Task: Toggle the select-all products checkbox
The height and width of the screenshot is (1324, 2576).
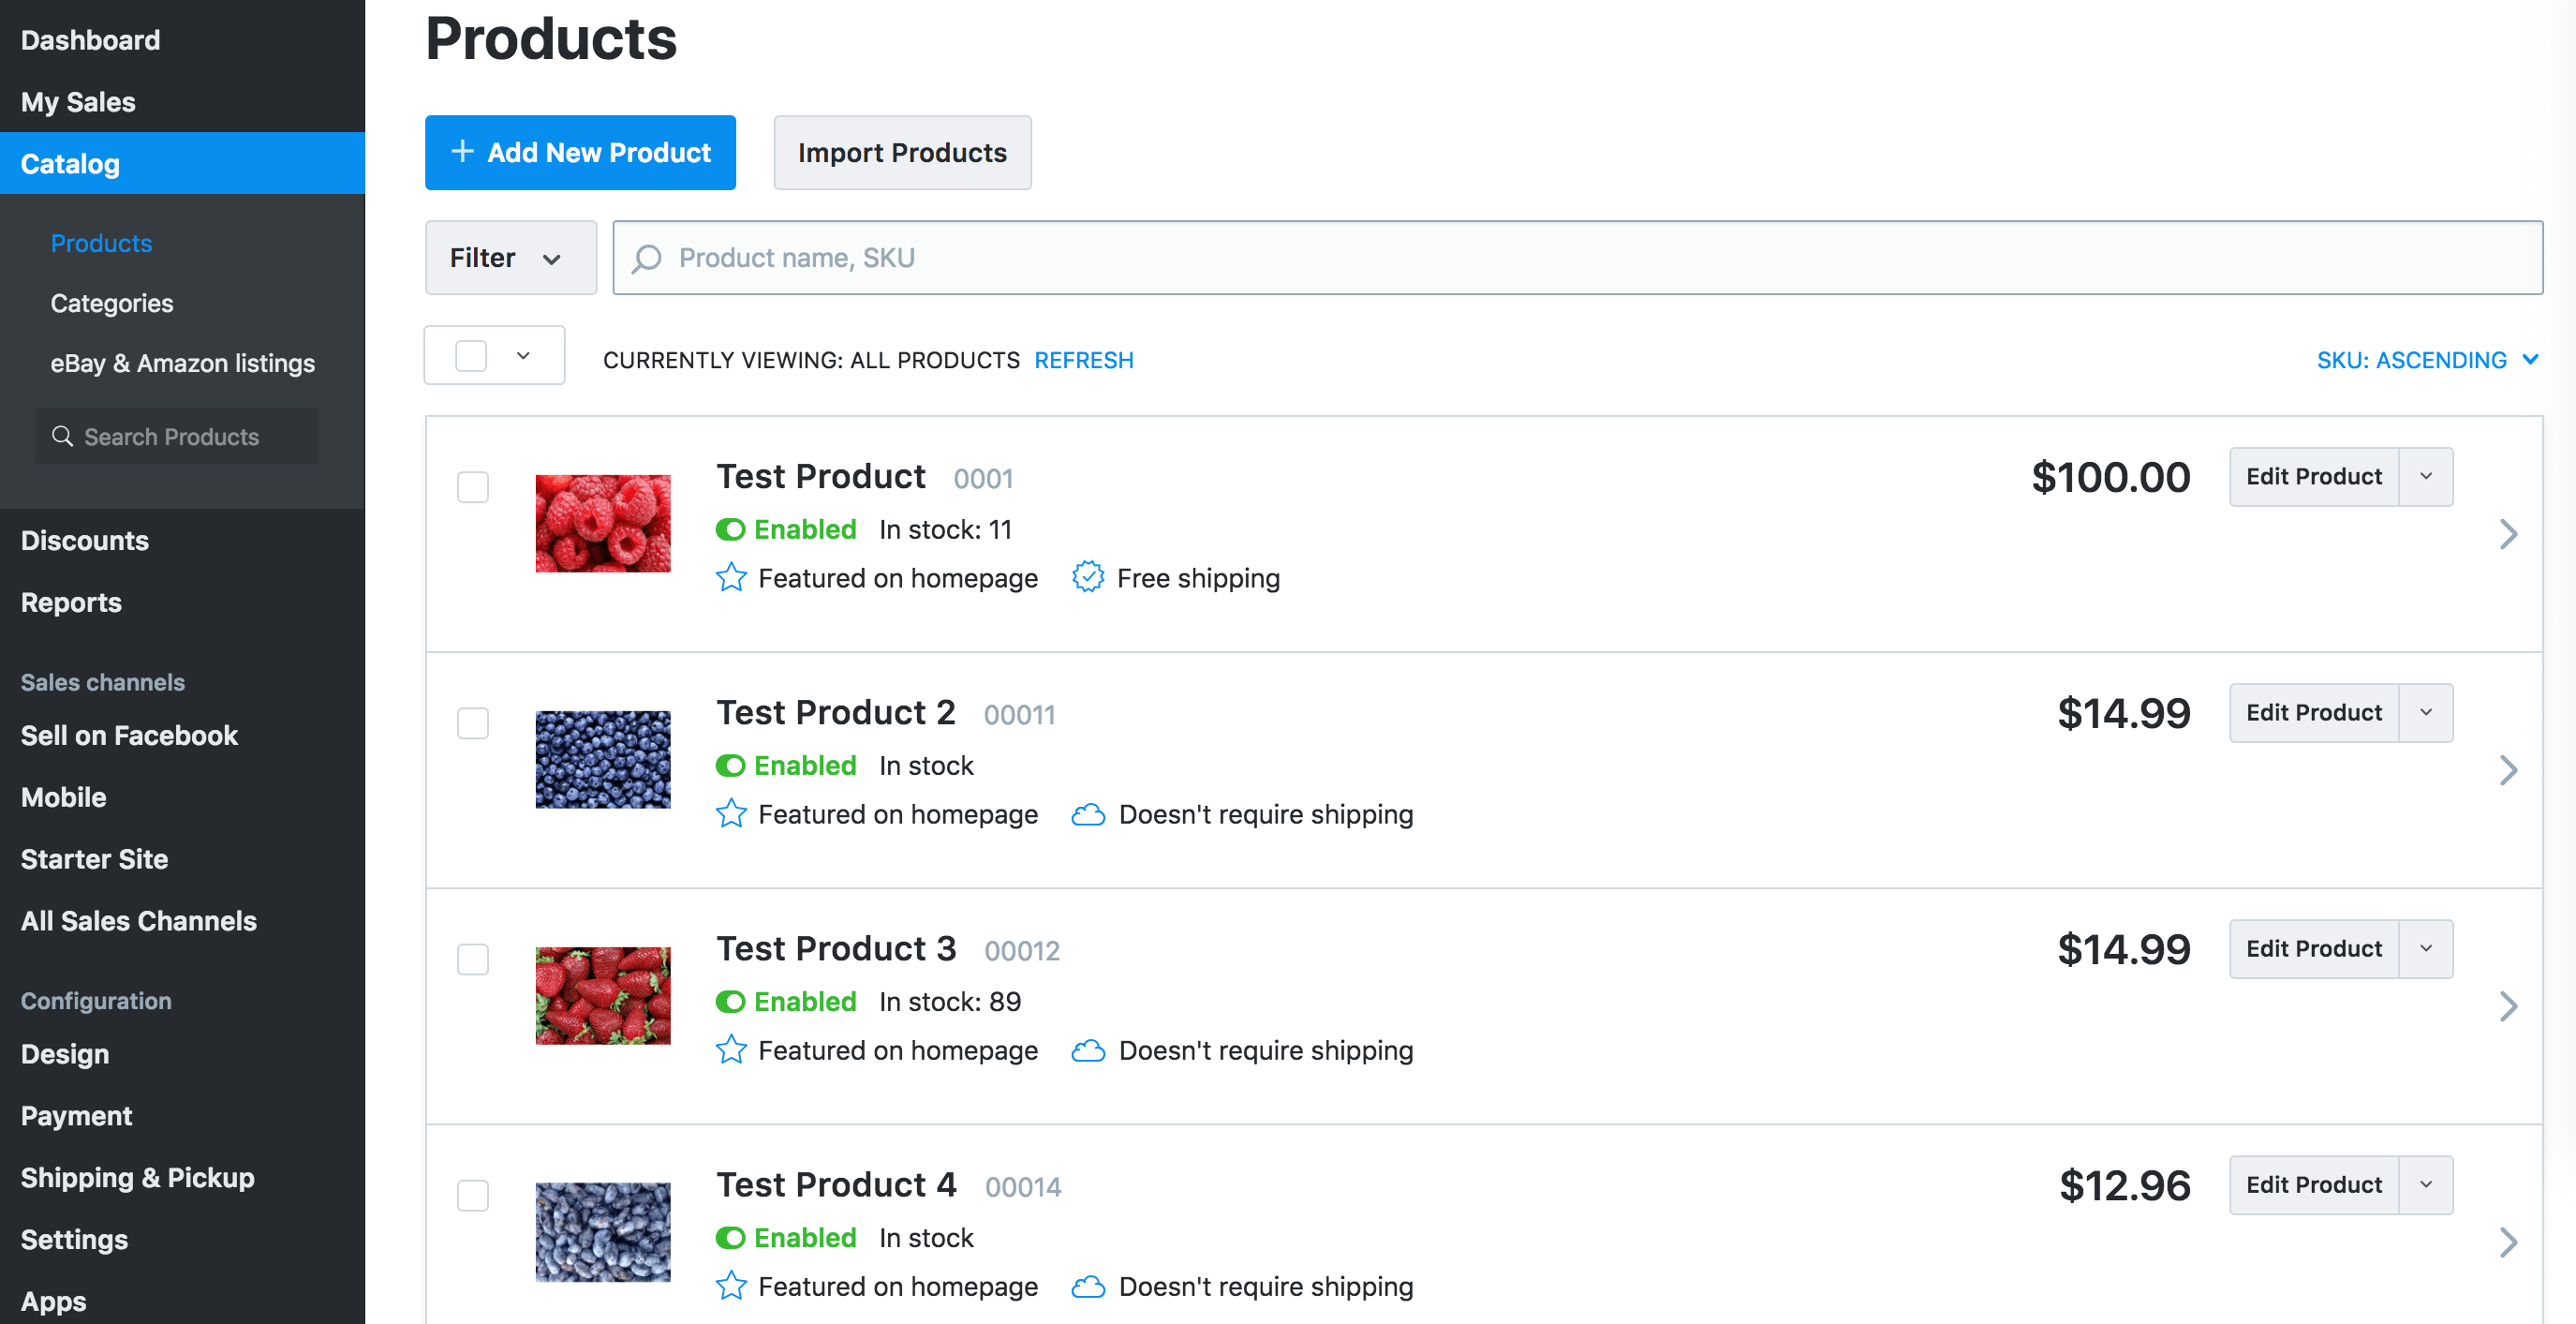Action: (x=471, y=356)
